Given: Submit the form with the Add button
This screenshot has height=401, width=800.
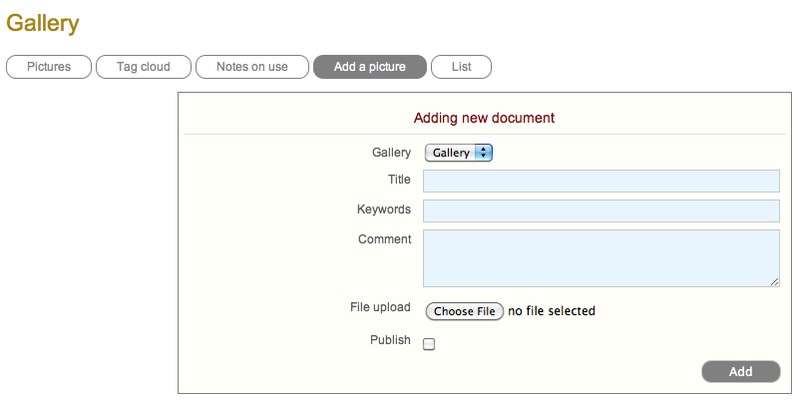Looking at the screenshot, I should point(740,372).
